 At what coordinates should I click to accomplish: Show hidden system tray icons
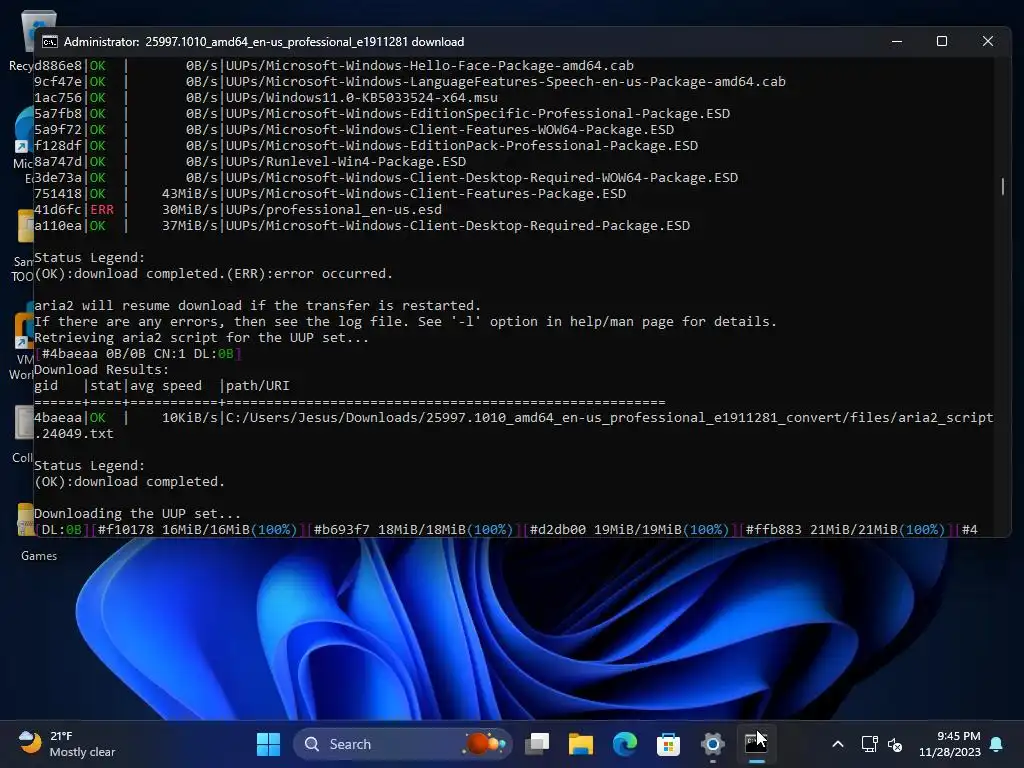838,744
